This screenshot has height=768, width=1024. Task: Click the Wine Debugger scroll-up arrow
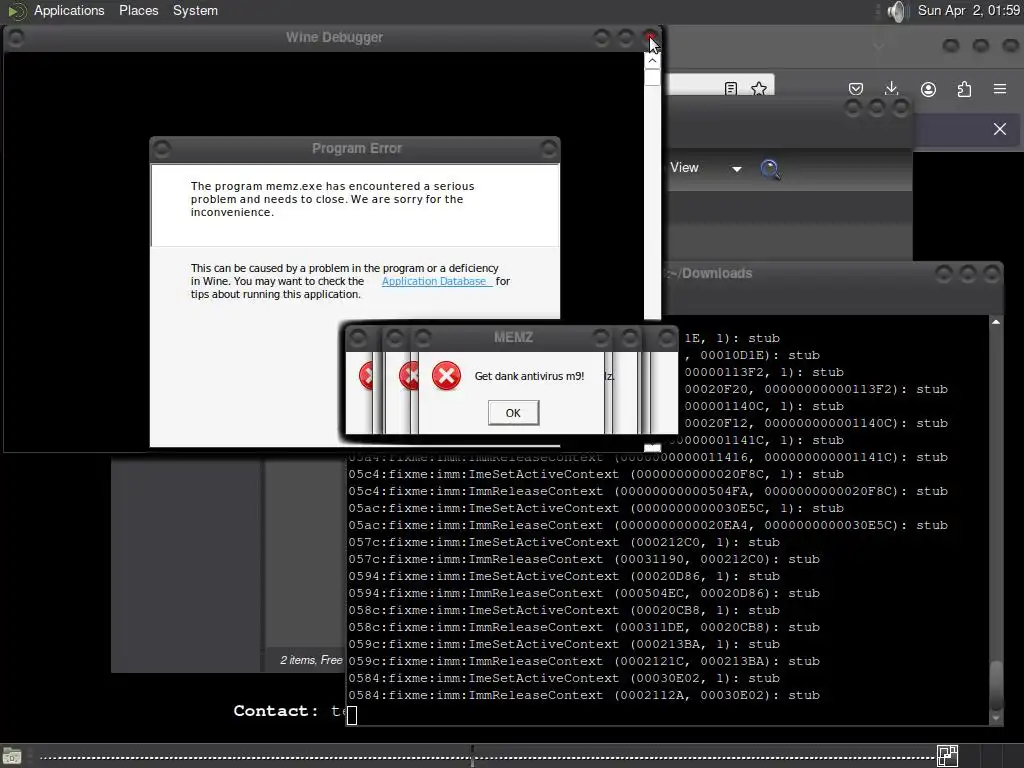[x=652, y=61]
